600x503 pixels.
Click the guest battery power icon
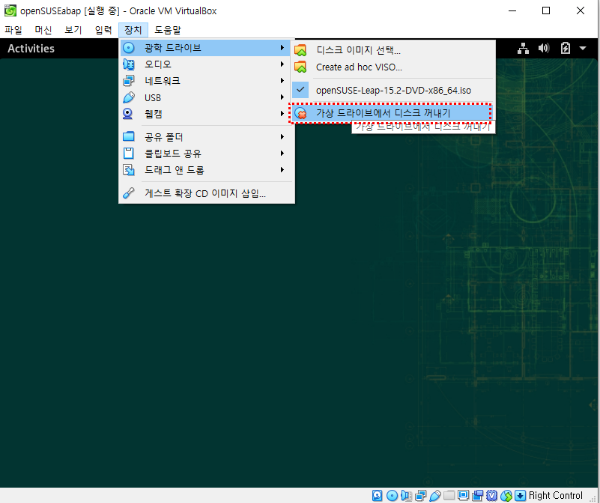[x=565, y=48]
